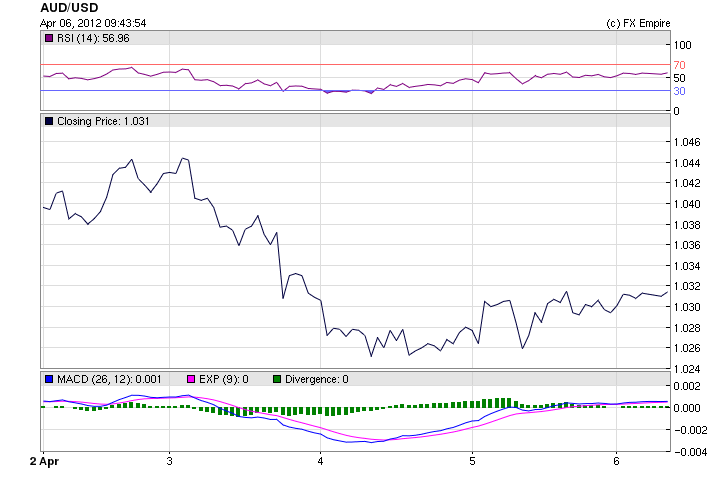Select the EXP (9): 0 legend text

tap(224, 379)
